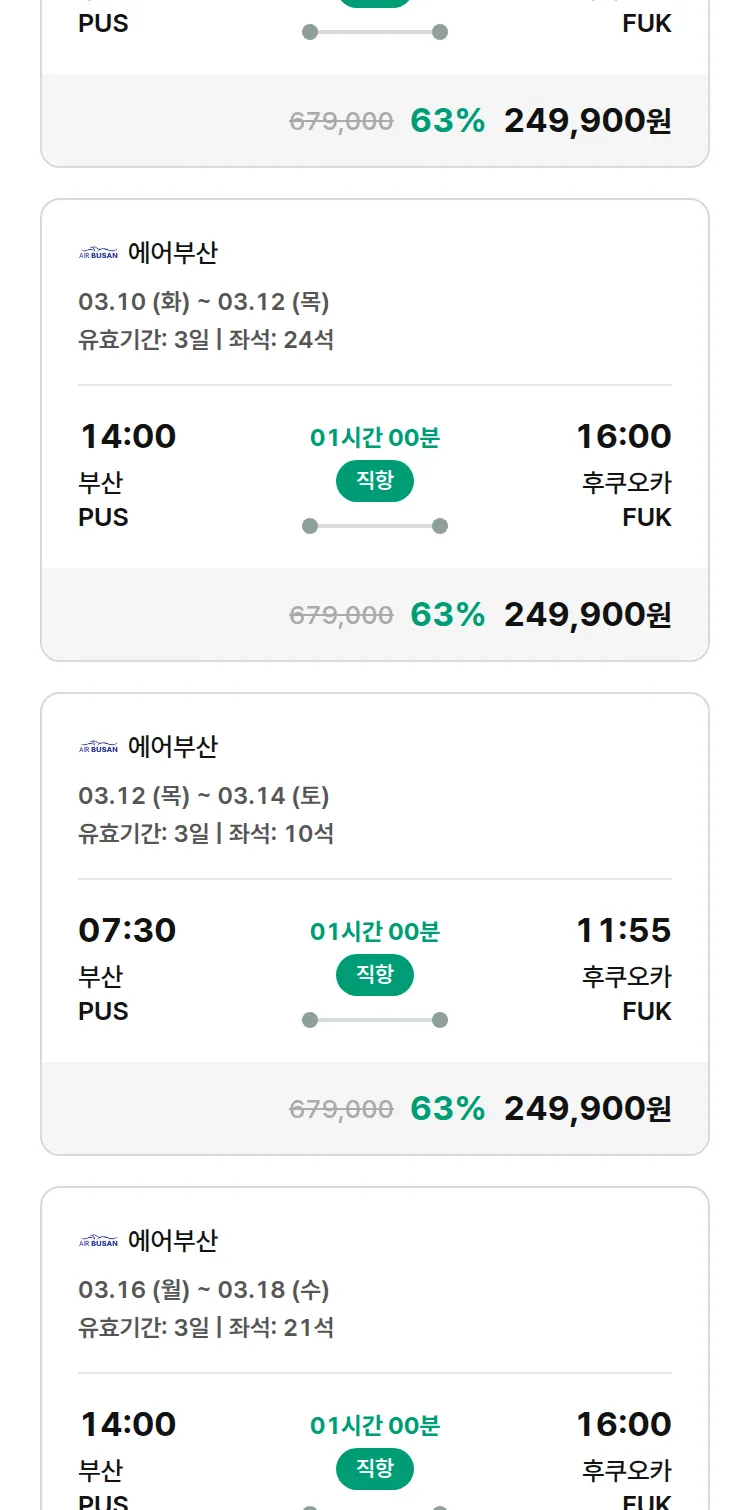Select the 249,900원 price on the 03.10 flight
The width and height of the screenshot is (750, 1510).
[x=587, y=615]
